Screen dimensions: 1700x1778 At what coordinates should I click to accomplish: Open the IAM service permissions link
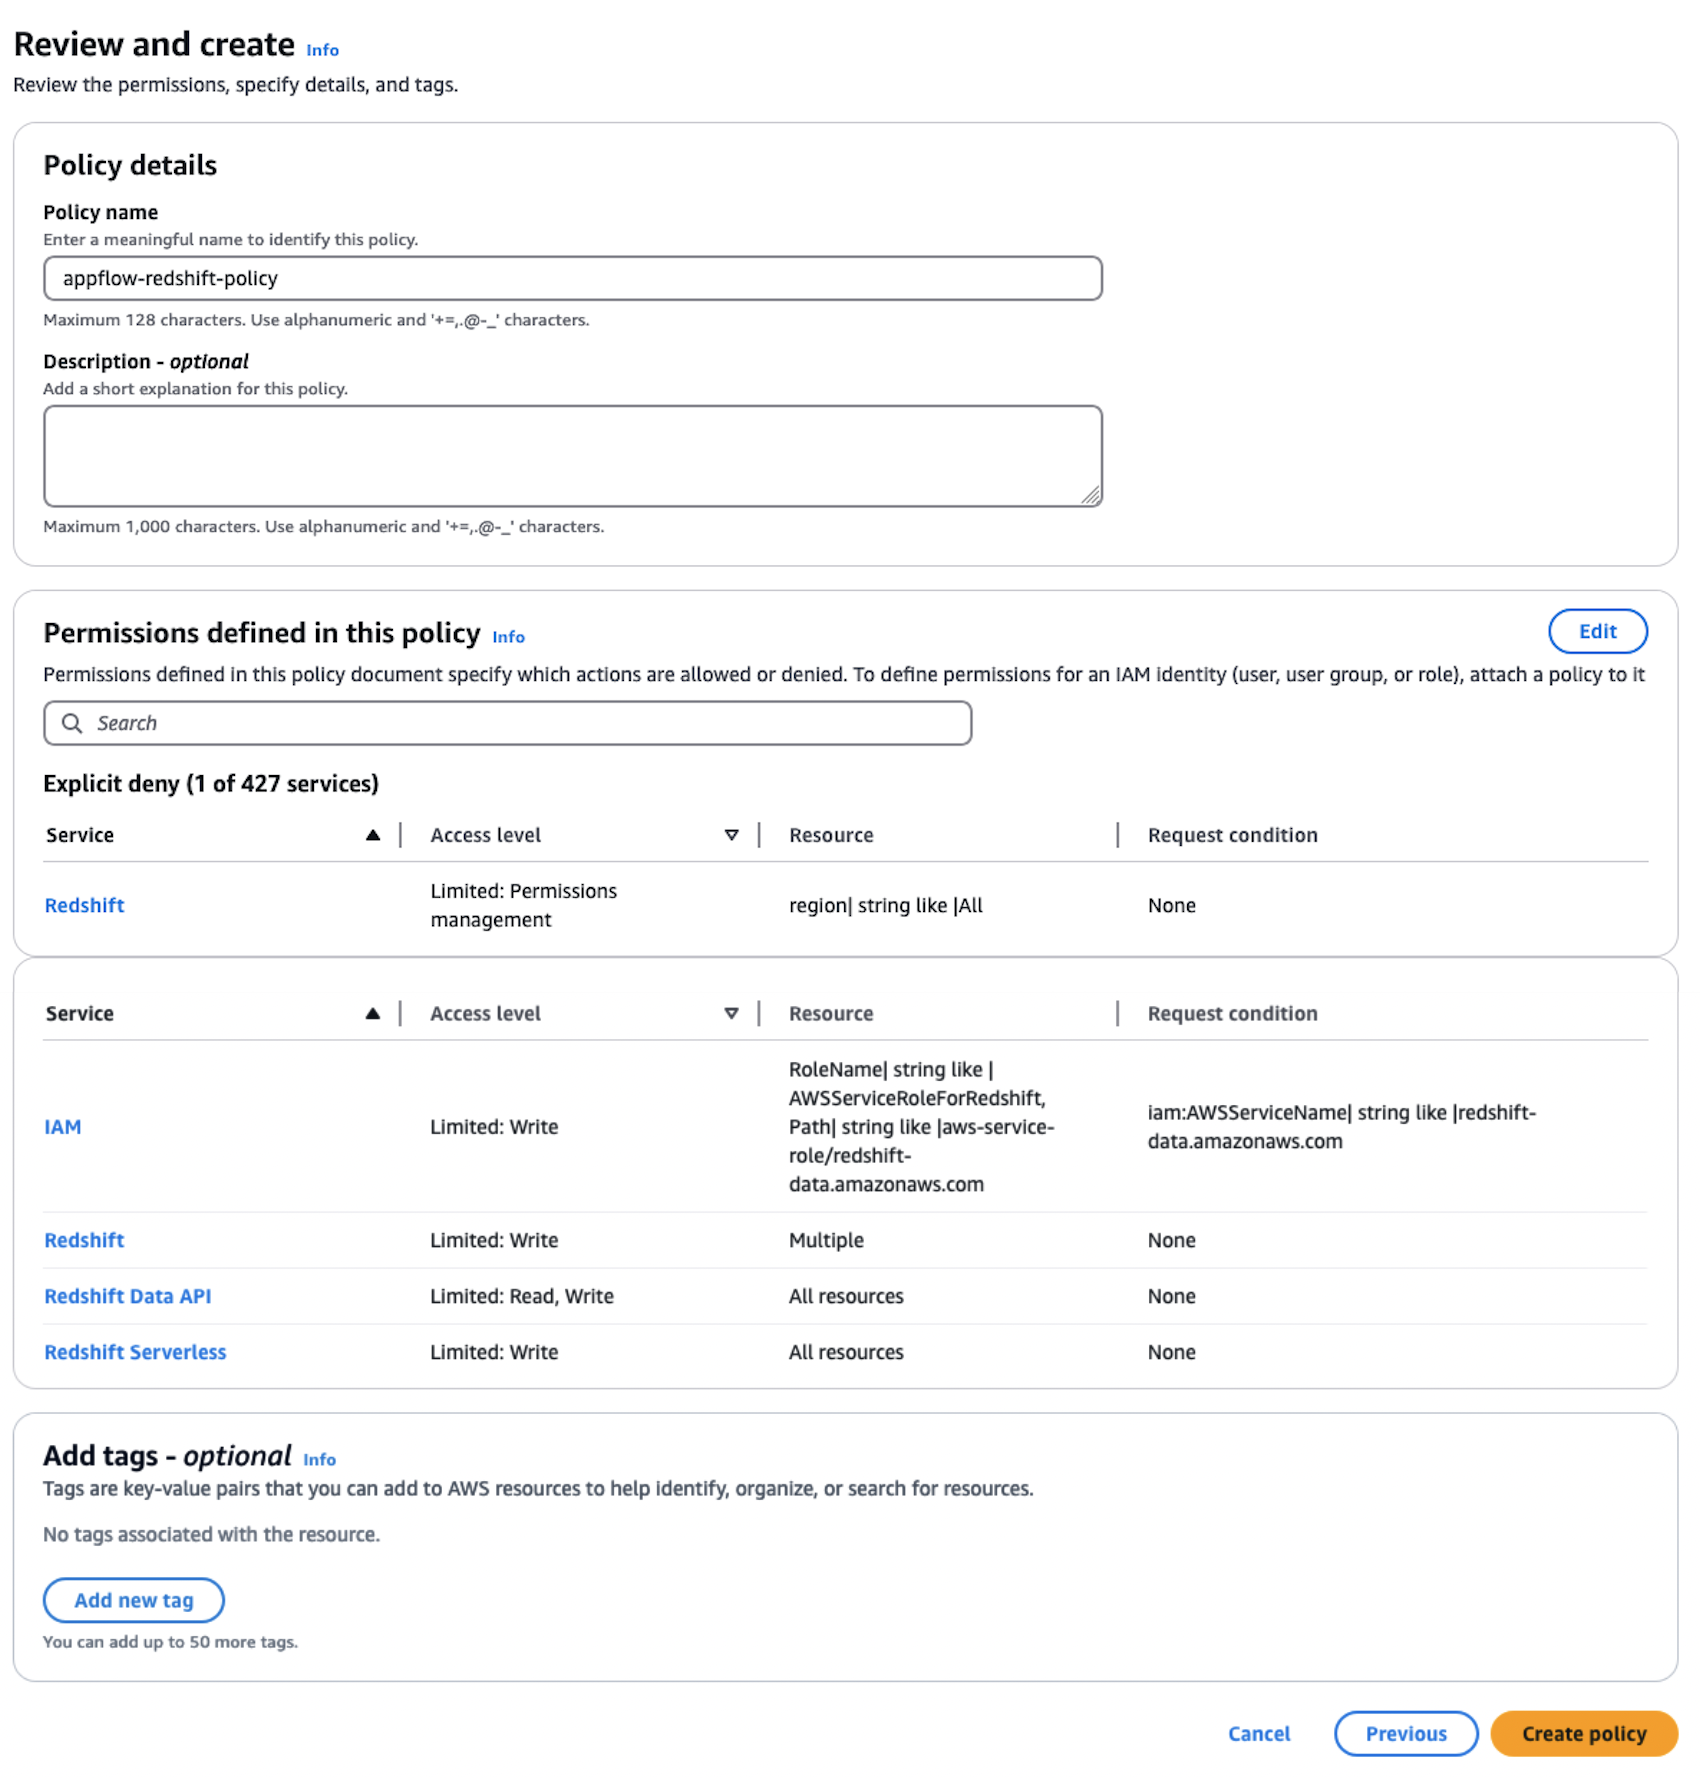point(63,1126)
